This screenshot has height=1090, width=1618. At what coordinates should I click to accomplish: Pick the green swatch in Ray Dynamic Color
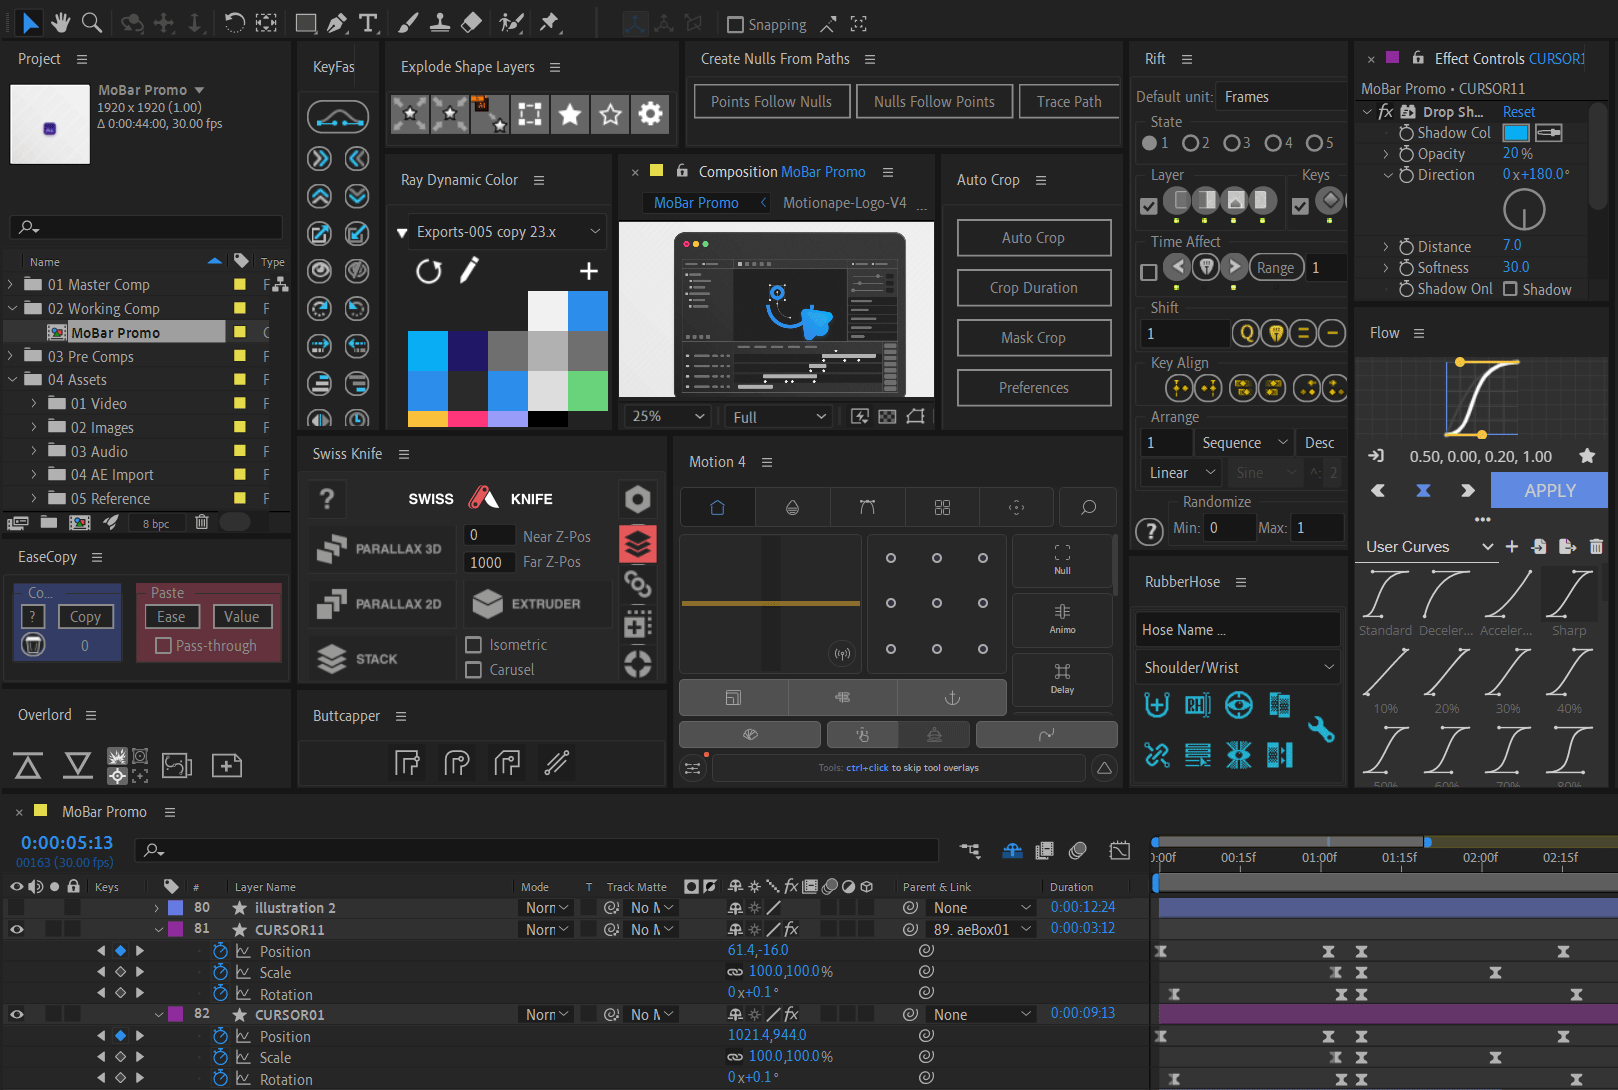(588, 391)
